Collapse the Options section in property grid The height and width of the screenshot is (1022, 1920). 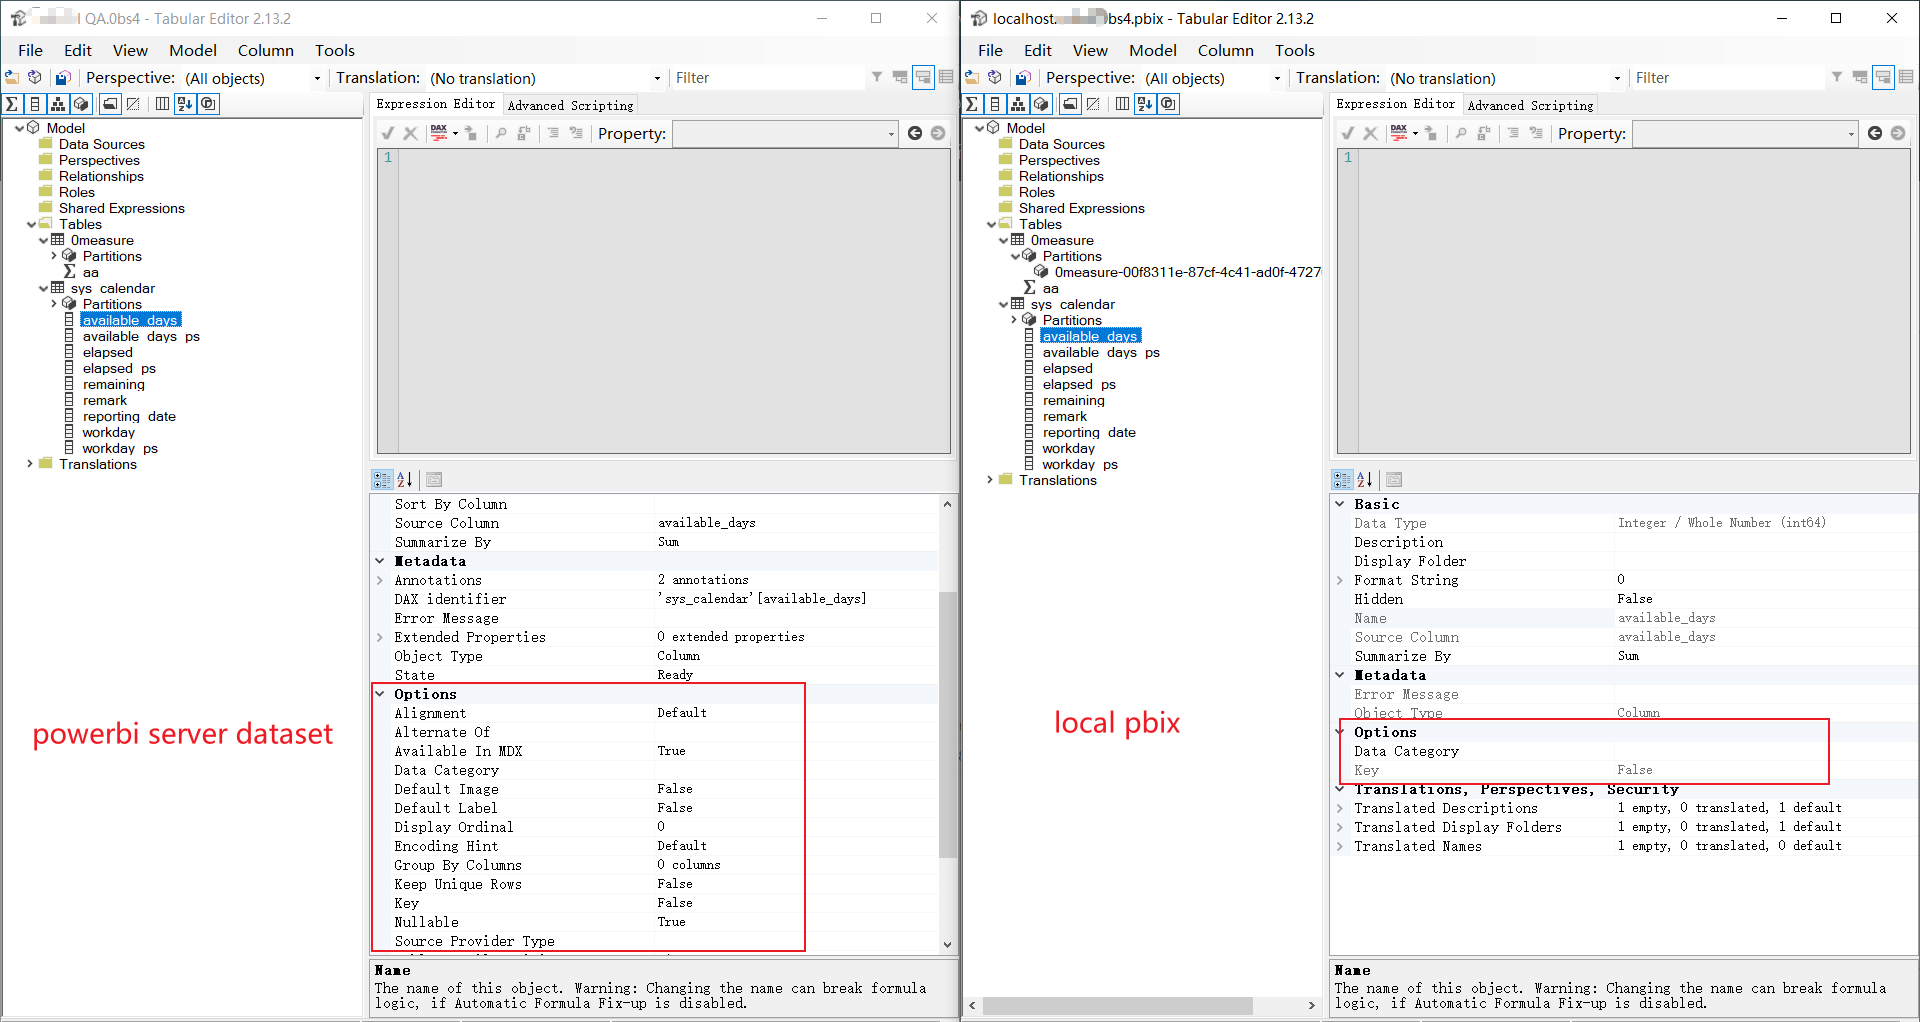(379, 693)
